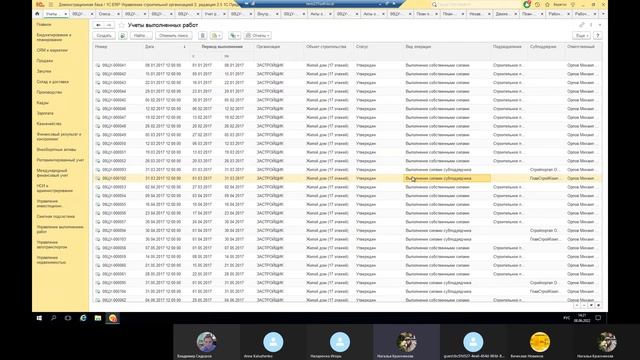Click the copy document icon beside Создать
This screenshot has width=640, height=360.
point(123,36)
